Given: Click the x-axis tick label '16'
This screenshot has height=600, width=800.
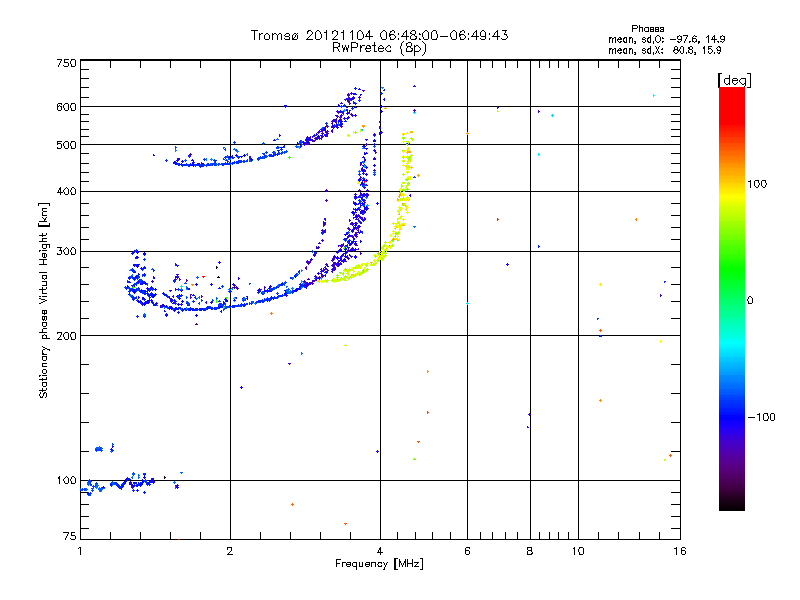Looking at the screenshot, I should pos(680,551).
